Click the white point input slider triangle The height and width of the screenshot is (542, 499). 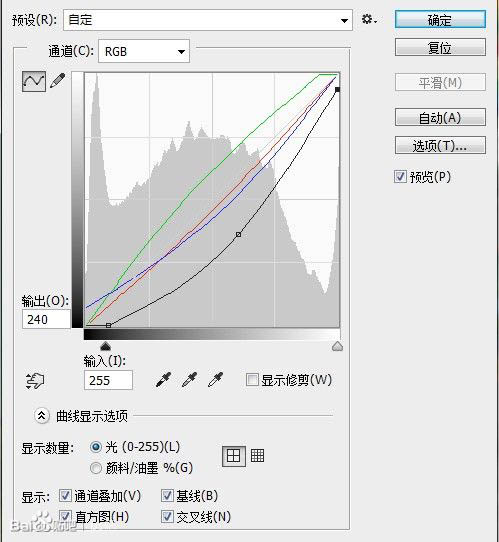coord(337,346)
